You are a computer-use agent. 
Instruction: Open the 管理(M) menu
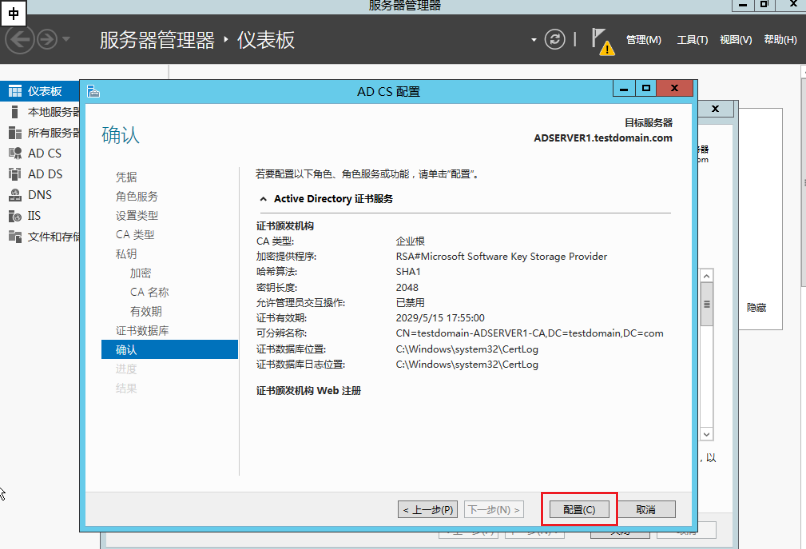tap(644, 40)
